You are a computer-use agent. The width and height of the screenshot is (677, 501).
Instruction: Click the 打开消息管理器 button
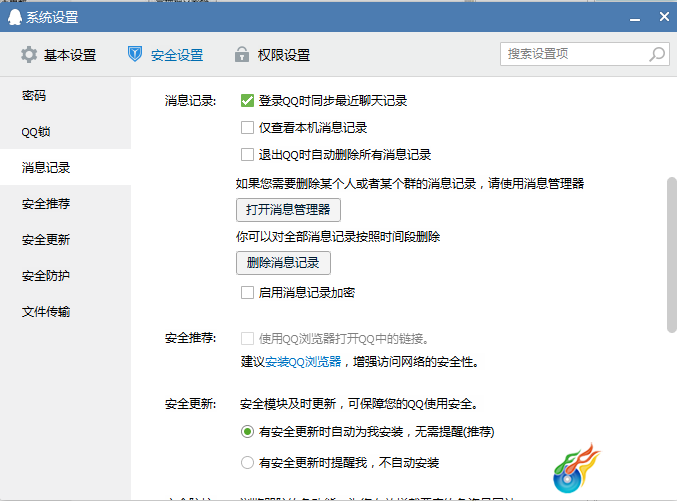[288, 210]
